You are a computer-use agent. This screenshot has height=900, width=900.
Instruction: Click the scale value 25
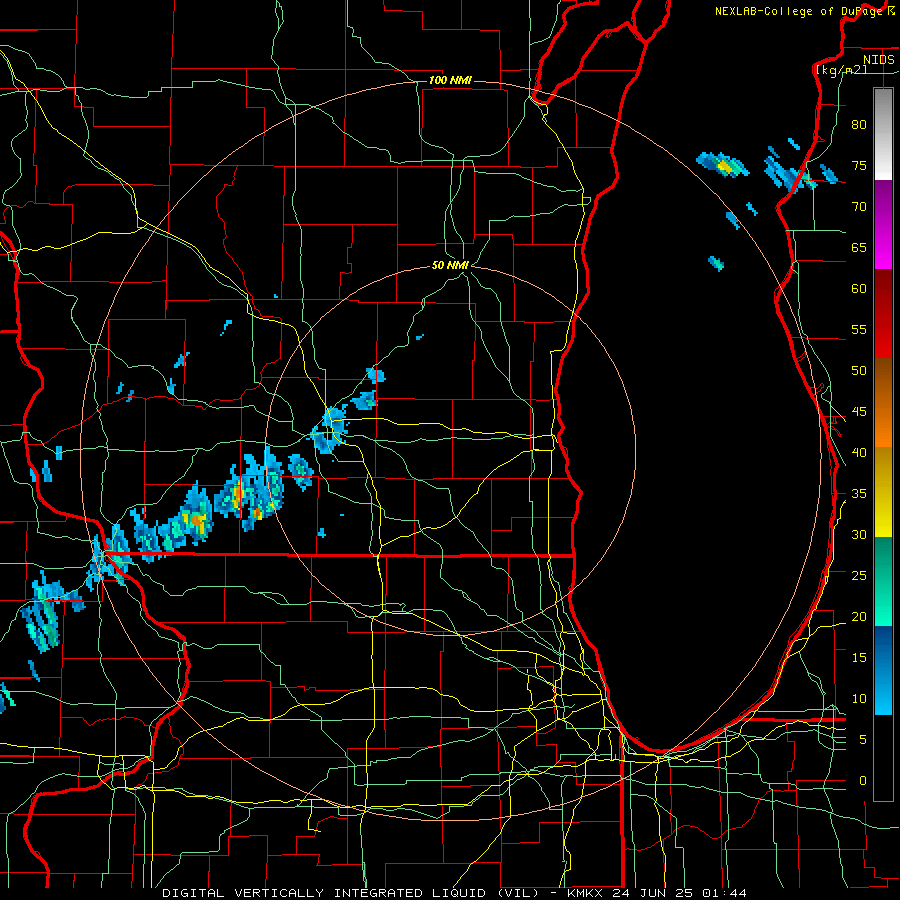(x=859, y=575)
